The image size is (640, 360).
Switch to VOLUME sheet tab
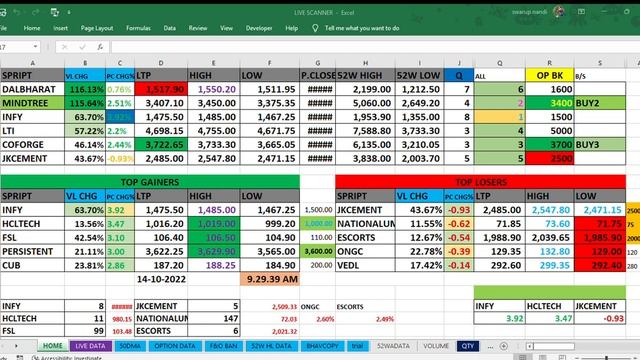(x=436, y=346)
